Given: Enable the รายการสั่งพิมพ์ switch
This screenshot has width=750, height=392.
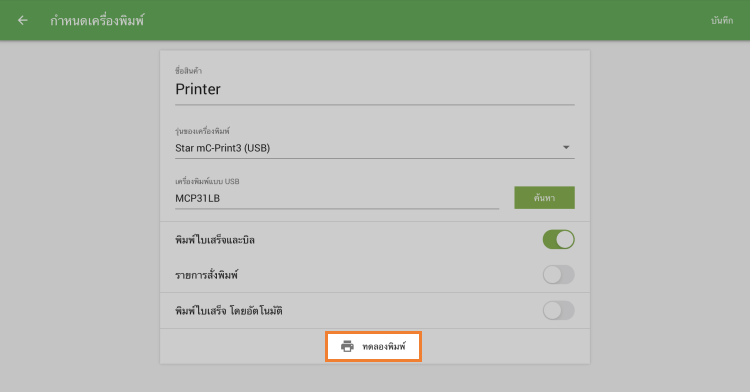Looking at the screenshot, I should [558, 275].
